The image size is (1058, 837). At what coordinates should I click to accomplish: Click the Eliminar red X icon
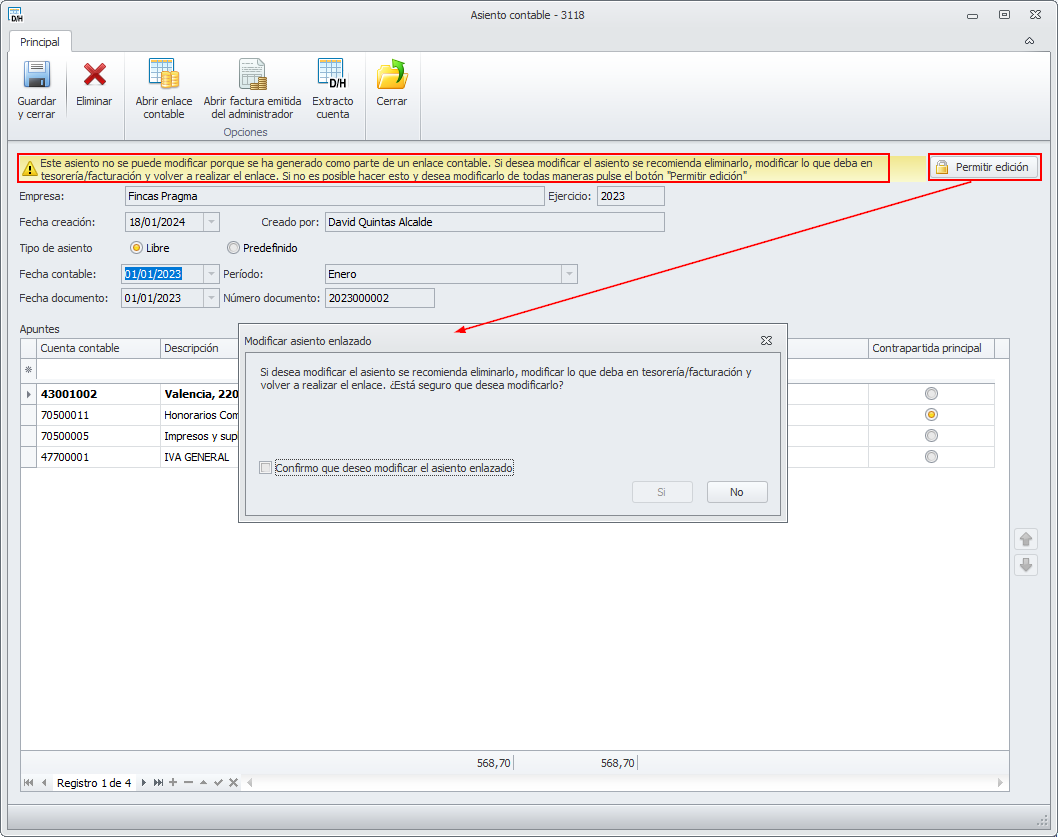94,74
